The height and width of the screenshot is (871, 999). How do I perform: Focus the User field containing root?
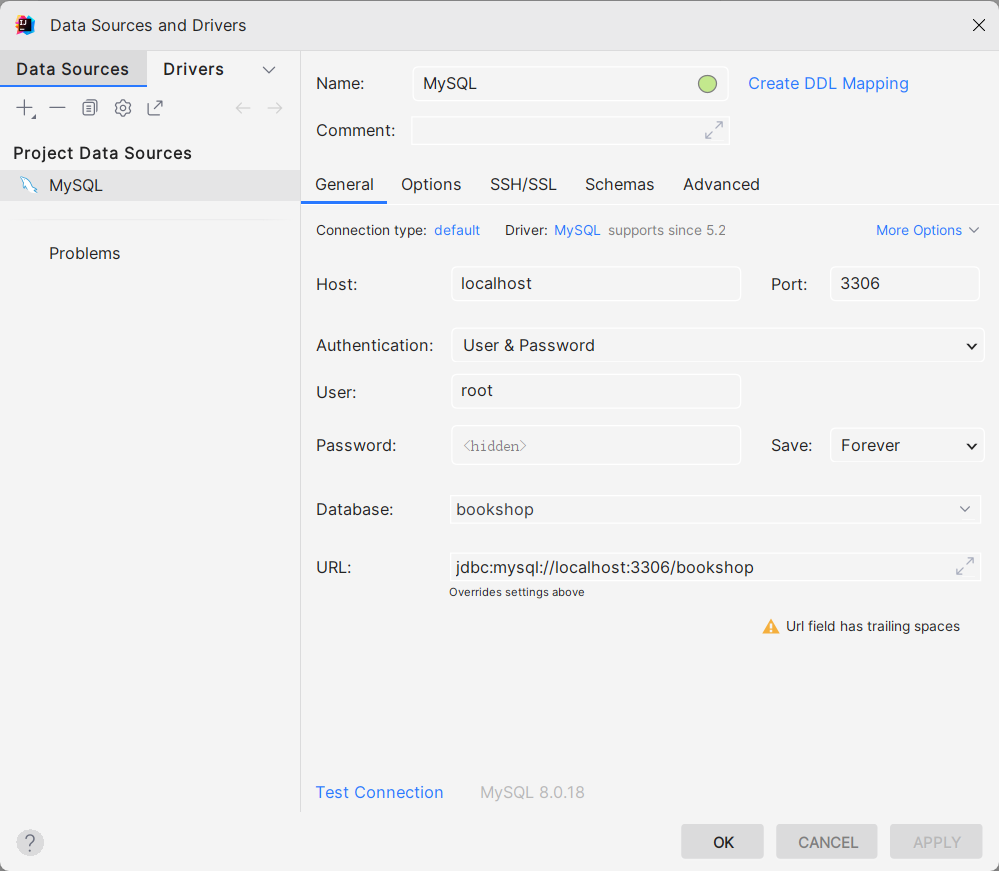596,391
